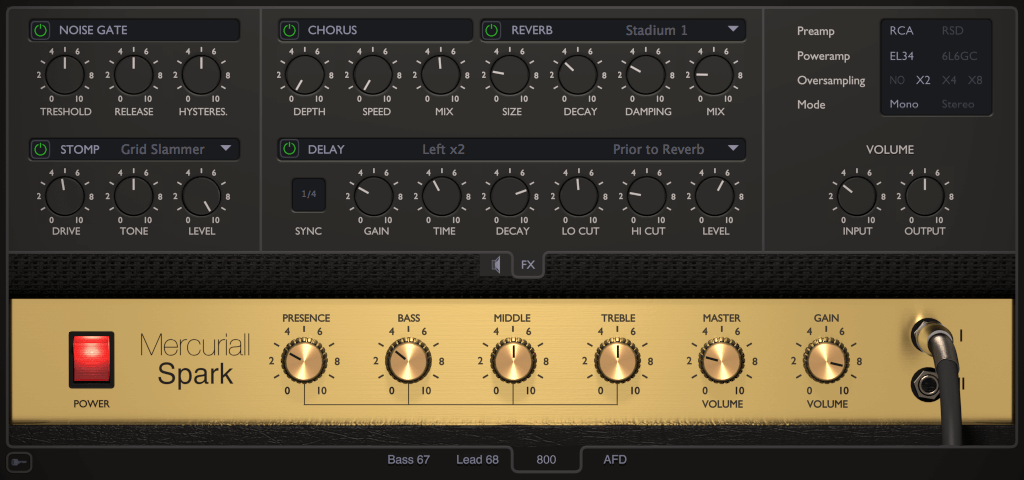Image resolution: width=1024 pixels, height=480 pixels.
Task: Toggle the Delay power icon
Action: [289, 150]
